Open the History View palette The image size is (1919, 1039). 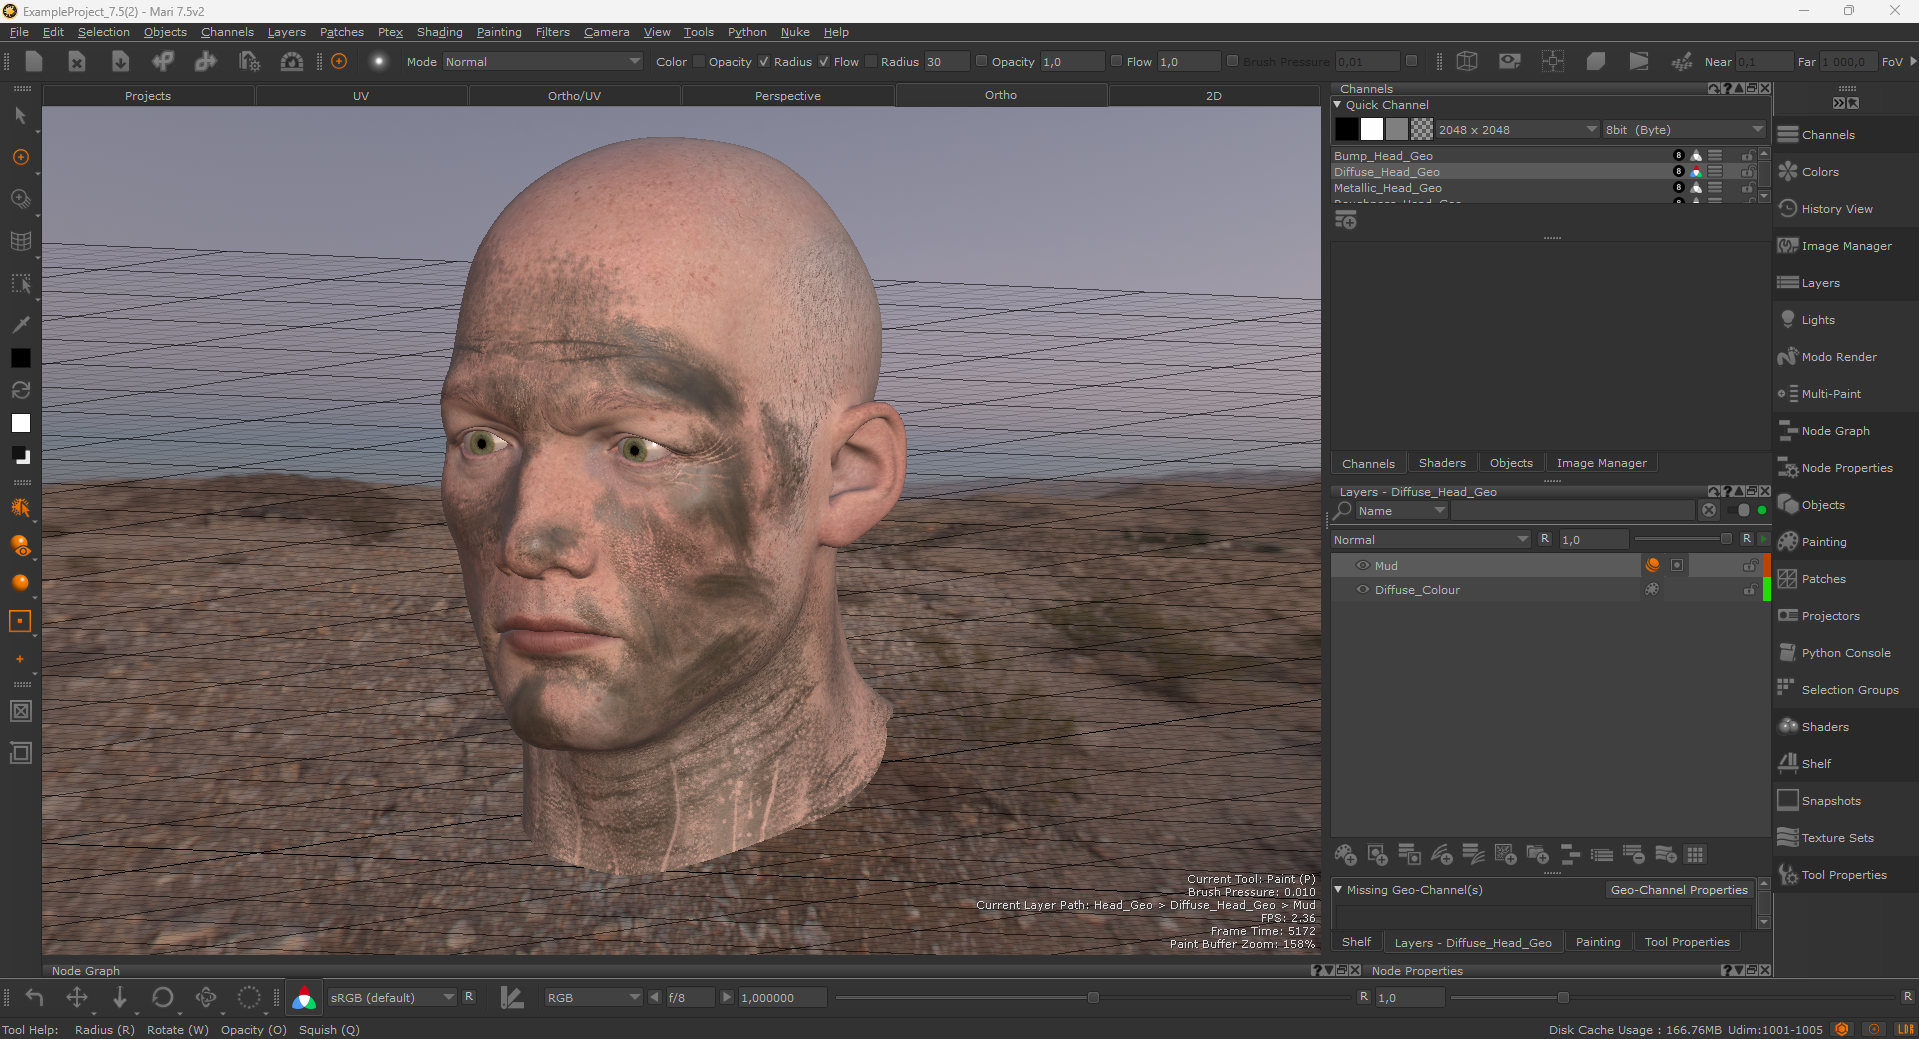[1836, 209]
